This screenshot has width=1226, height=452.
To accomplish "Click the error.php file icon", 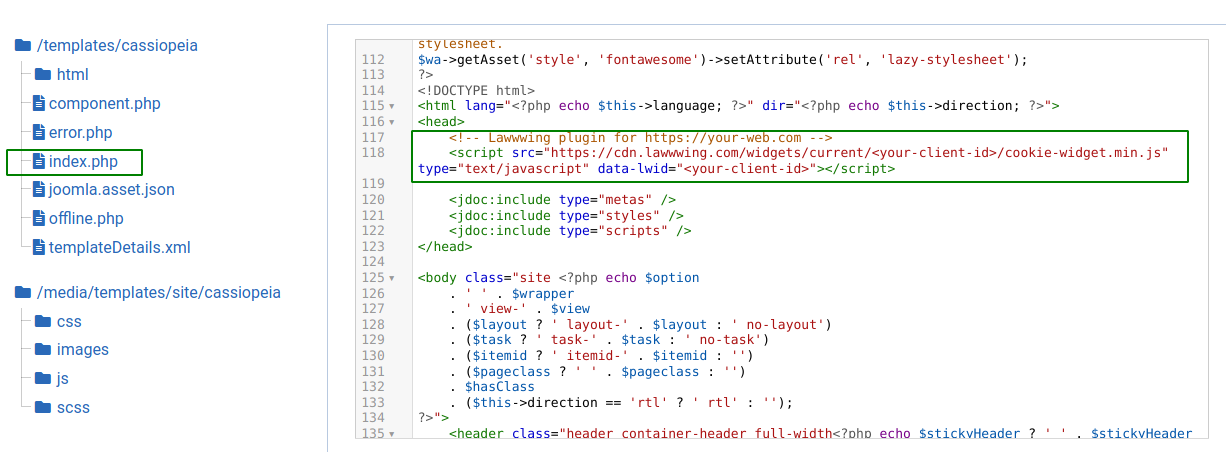I will tap(39, 132).
